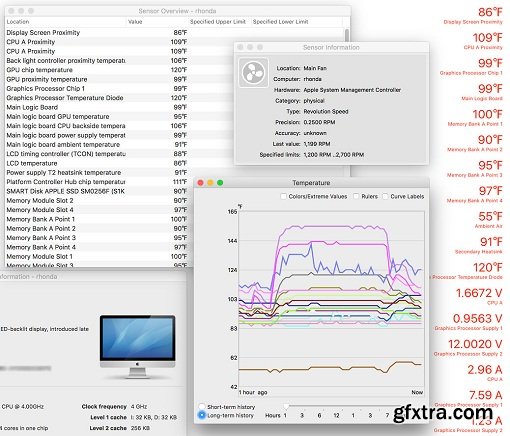Click the fan icon in Sensor Information
The width and height of the screenshot is (510, 436).
[253, 72]
